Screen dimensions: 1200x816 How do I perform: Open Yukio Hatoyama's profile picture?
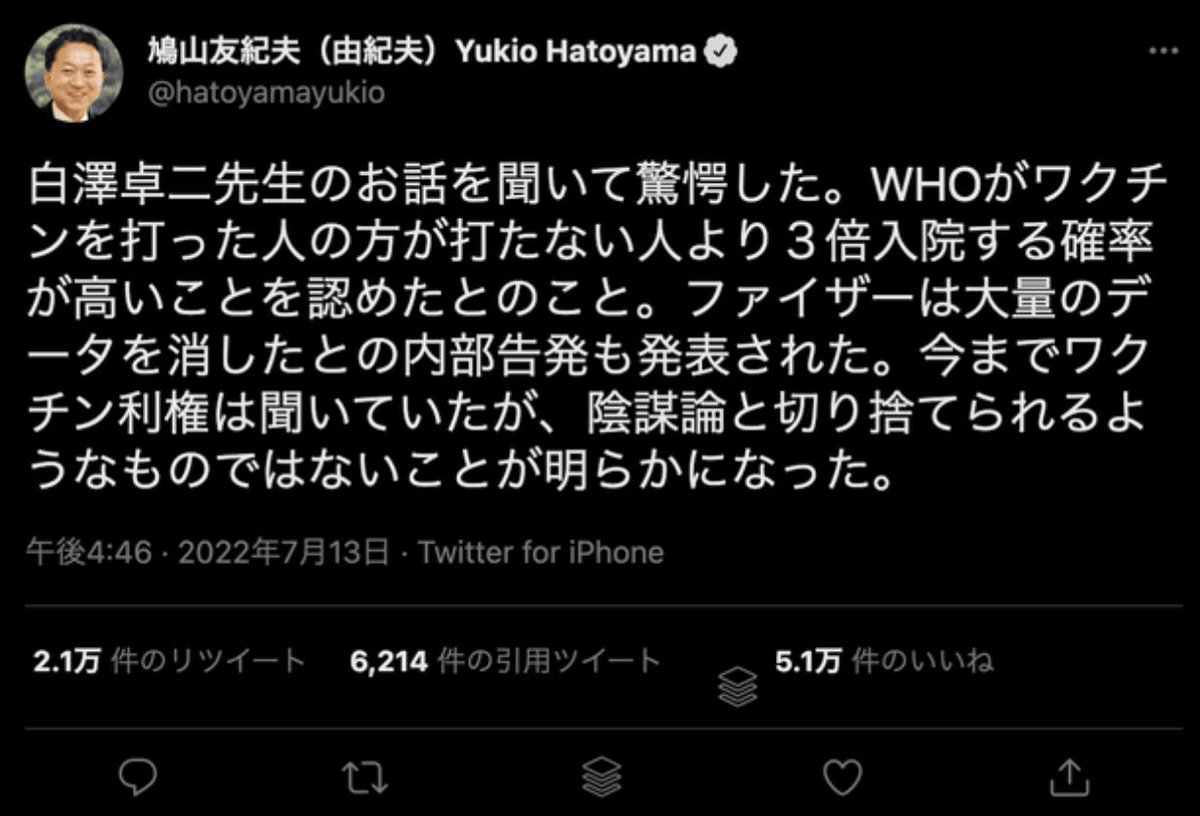point(75,74)
